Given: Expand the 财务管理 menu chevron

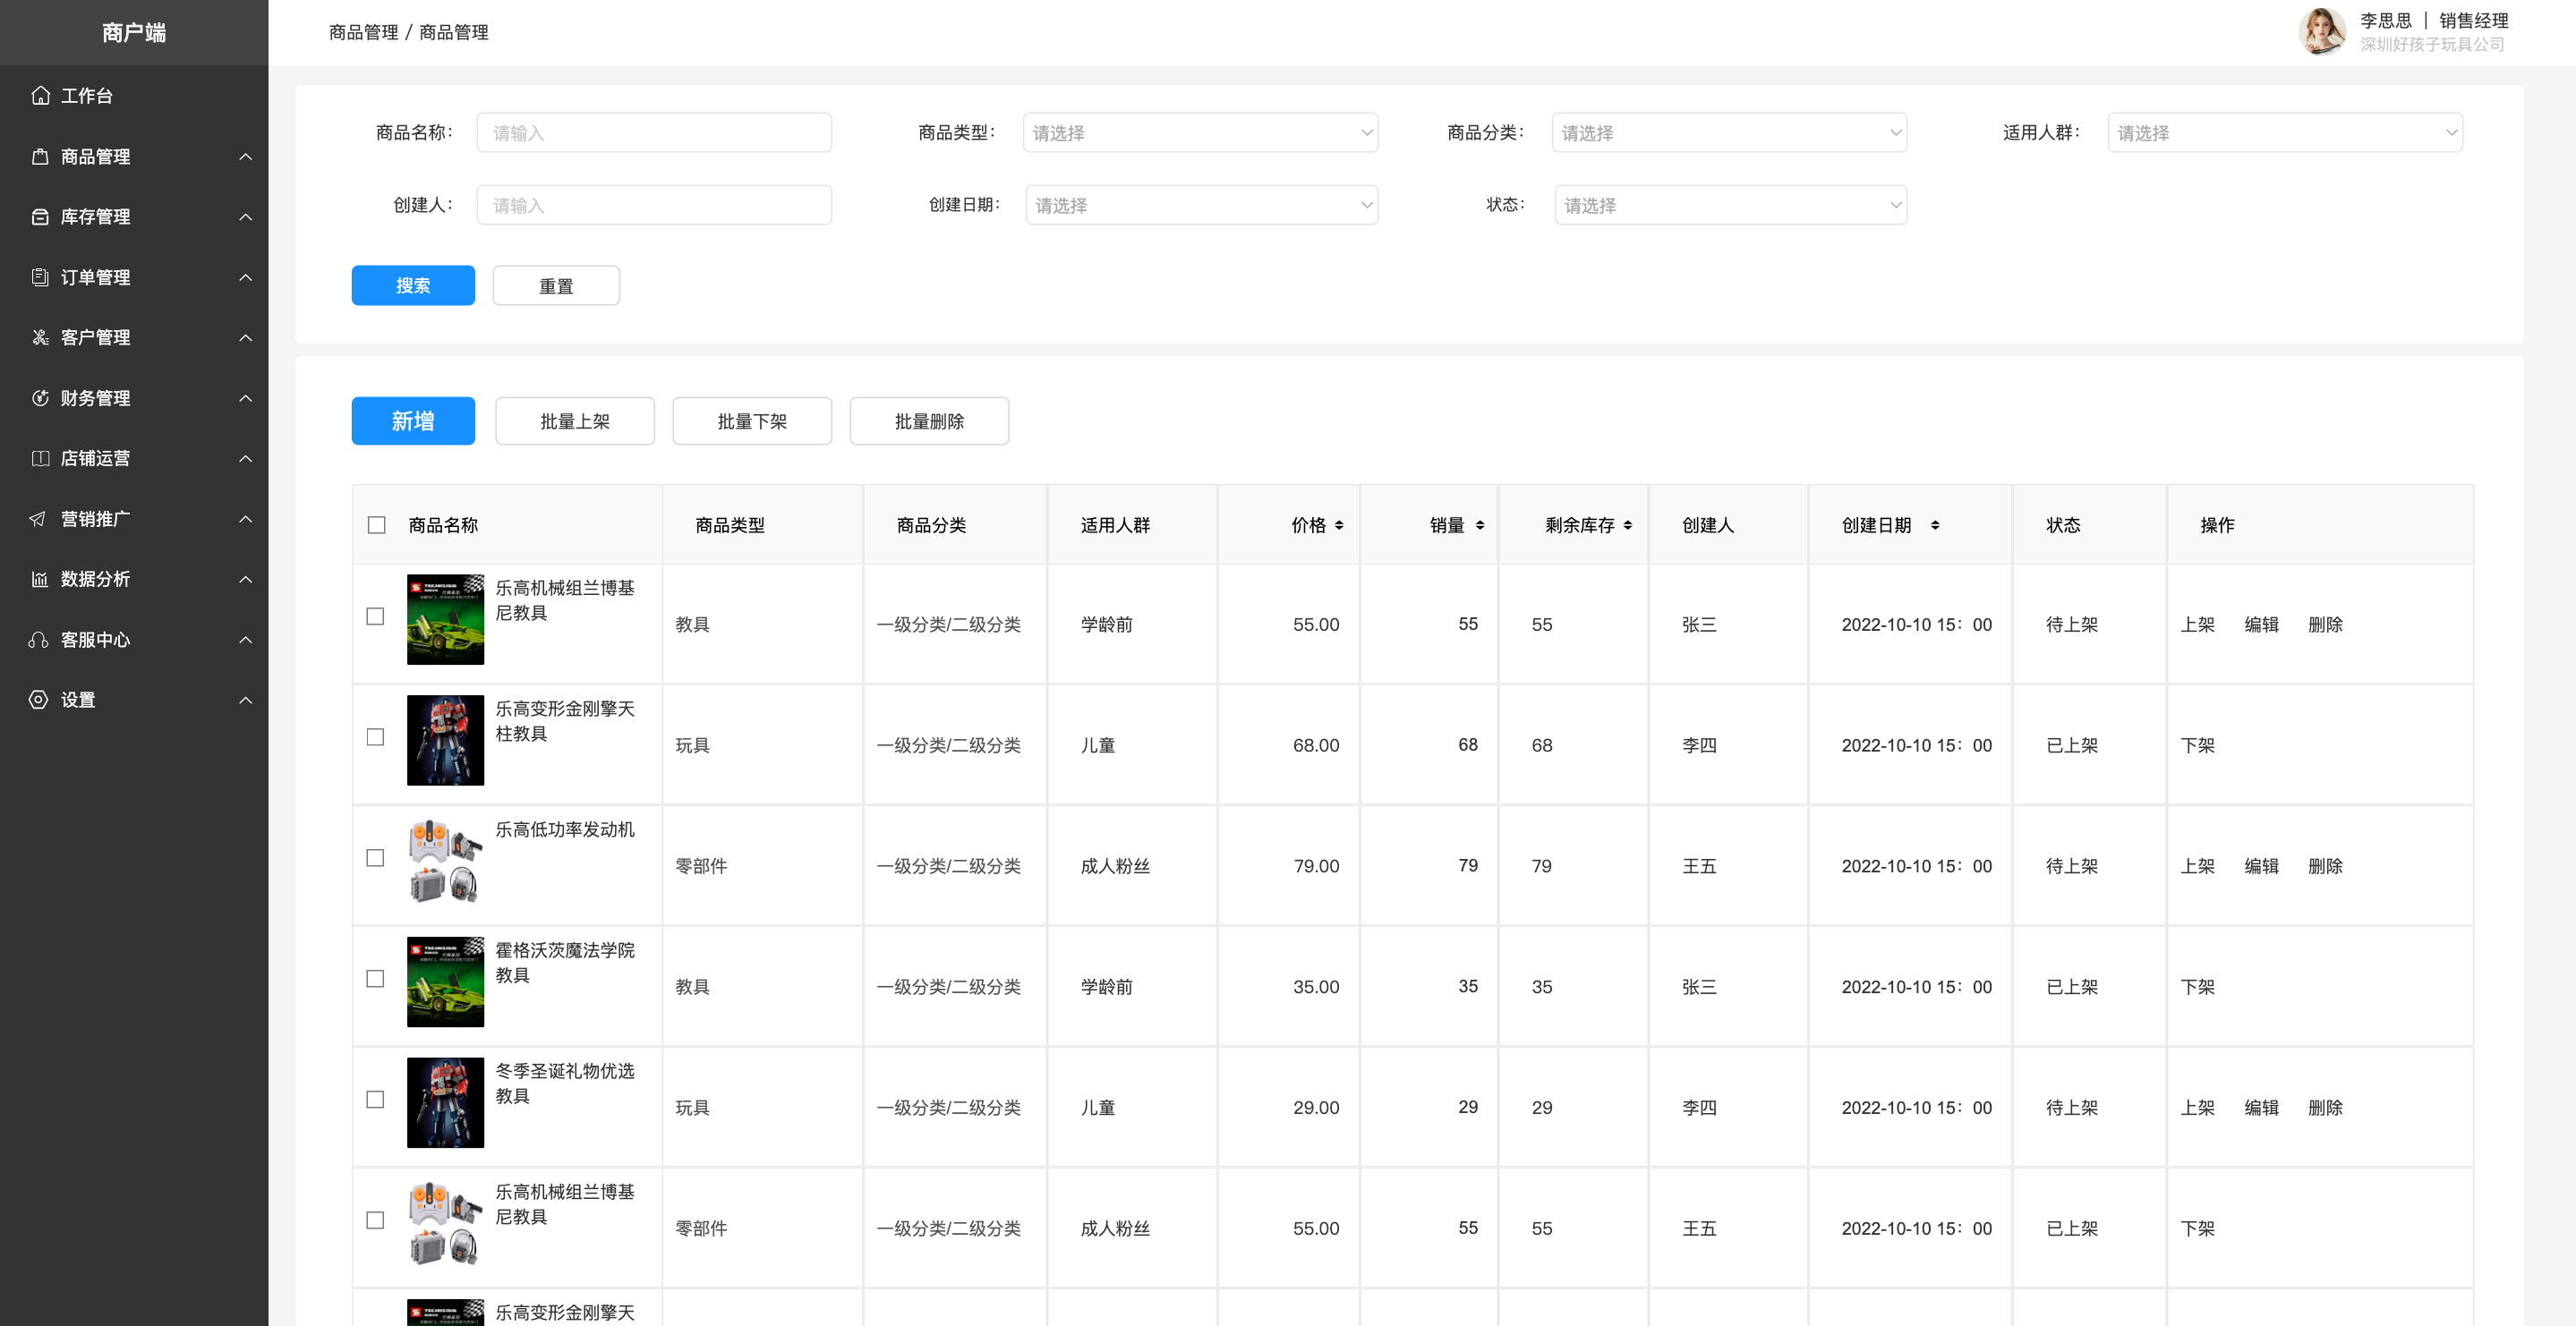Looking at the screenshot, I should 246,398.
